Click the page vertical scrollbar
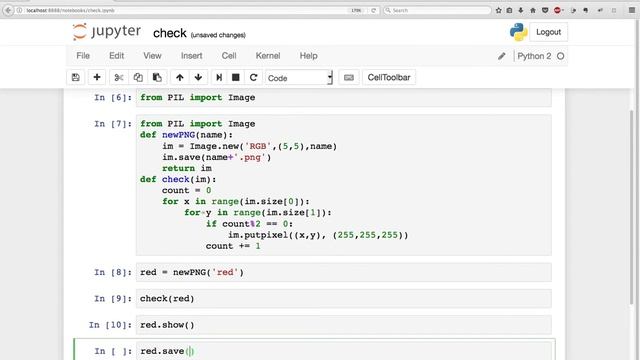The width and height of the screenshot is (640, 360). pyautogui.click(x=632, y=208)
